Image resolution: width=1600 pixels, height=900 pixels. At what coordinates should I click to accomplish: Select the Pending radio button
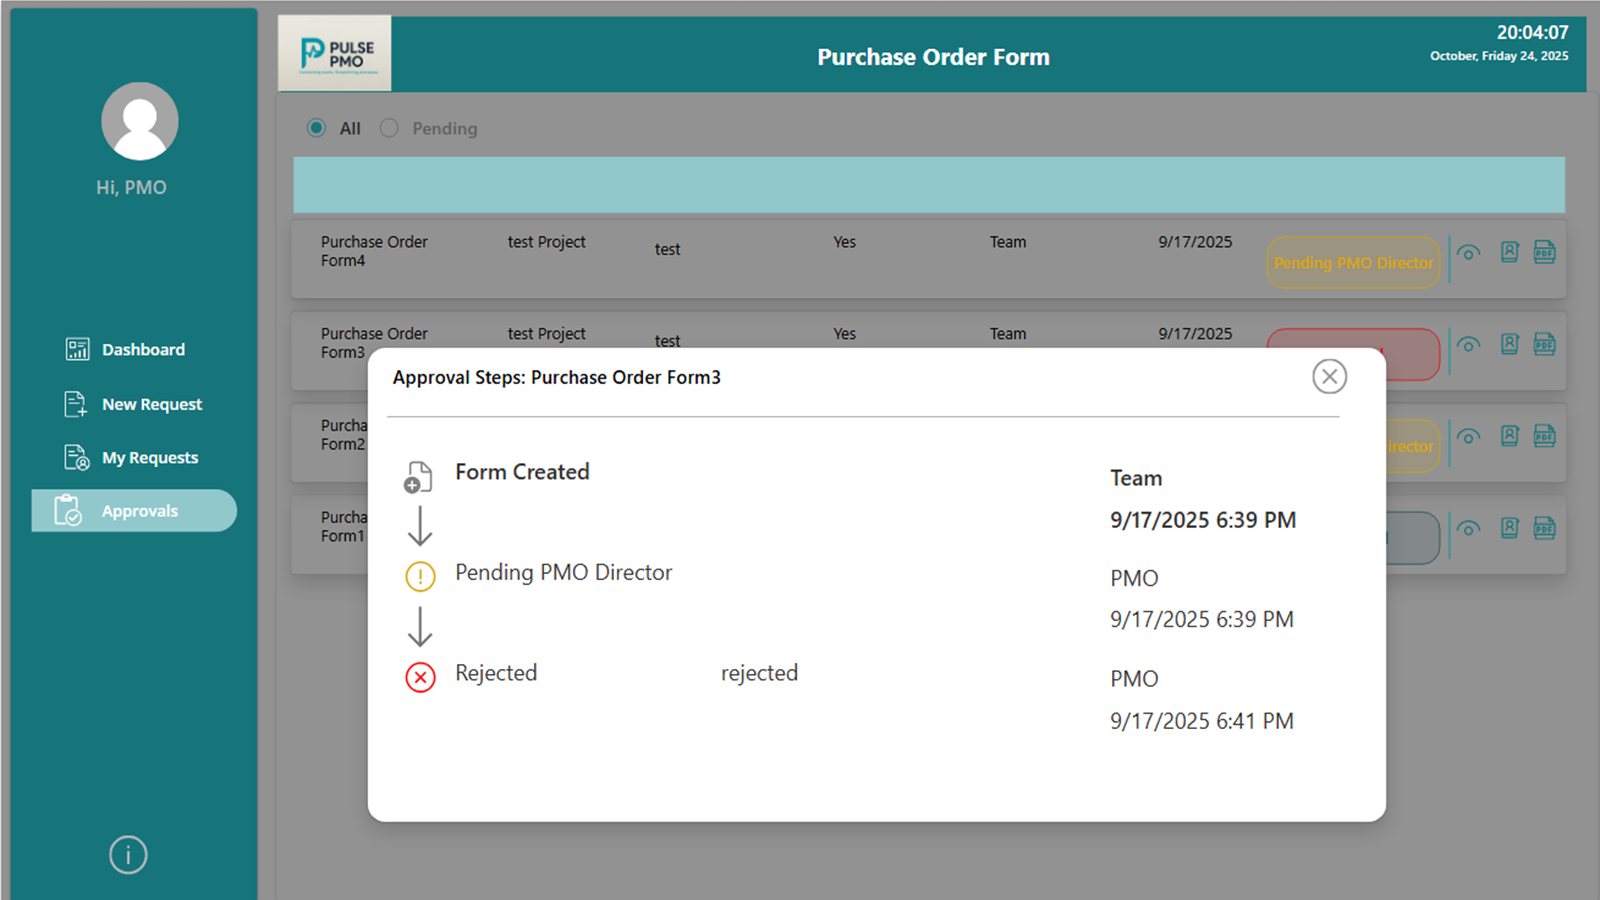[388, 128]
